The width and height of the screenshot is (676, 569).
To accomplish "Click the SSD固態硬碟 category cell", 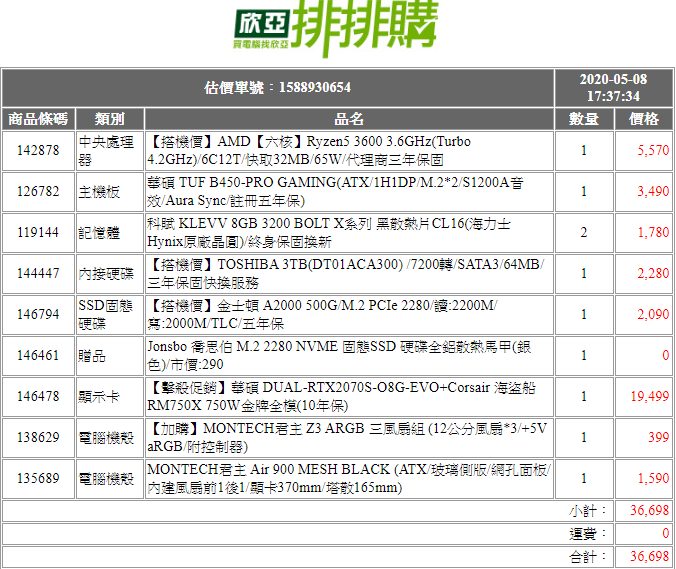I will click(x=110, y=315).
